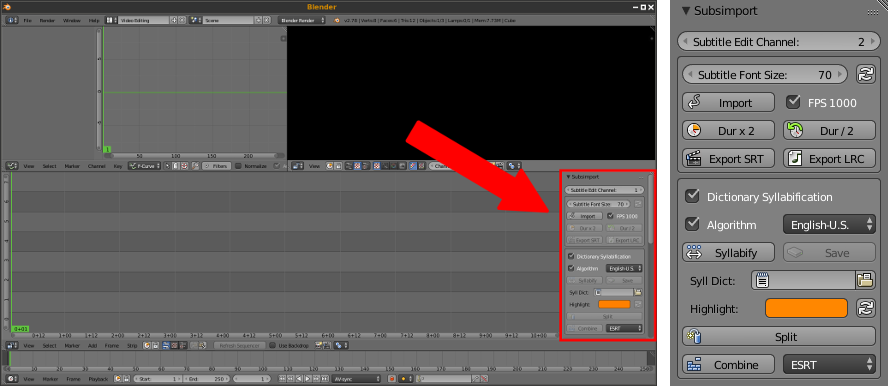Click jump to end frame button in timeline
Viewport: 888px width, 386px height.
[325, 379]
